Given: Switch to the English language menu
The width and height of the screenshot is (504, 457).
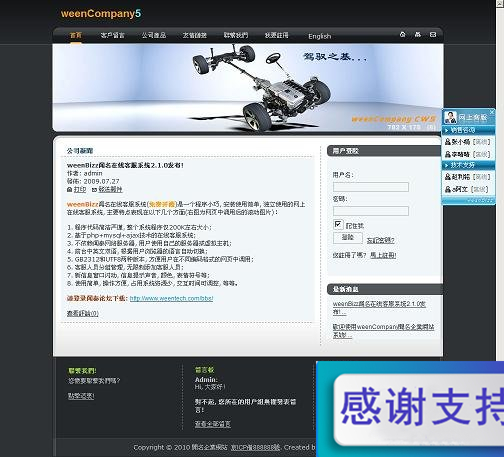Looking at the screenshot, I should click(x=320, y=36).
